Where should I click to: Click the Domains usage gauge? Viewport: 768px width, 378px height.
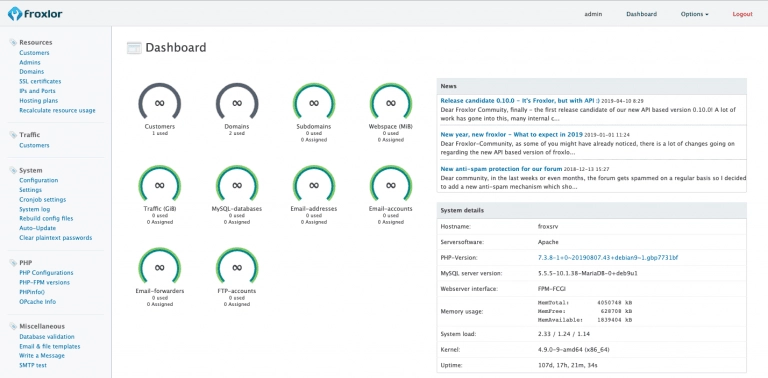[237, 103]
